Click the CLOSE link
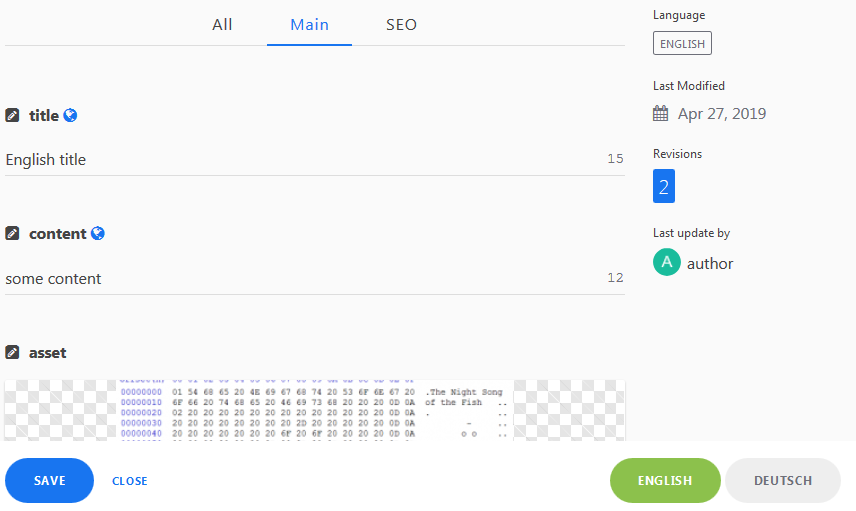 pos(129,481)
